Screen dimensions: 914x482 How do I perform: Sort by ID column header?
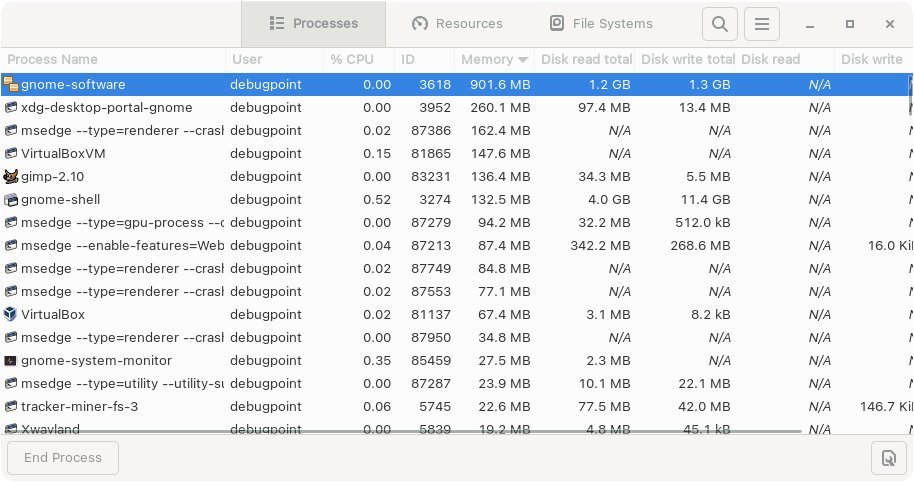coord(424,59)
